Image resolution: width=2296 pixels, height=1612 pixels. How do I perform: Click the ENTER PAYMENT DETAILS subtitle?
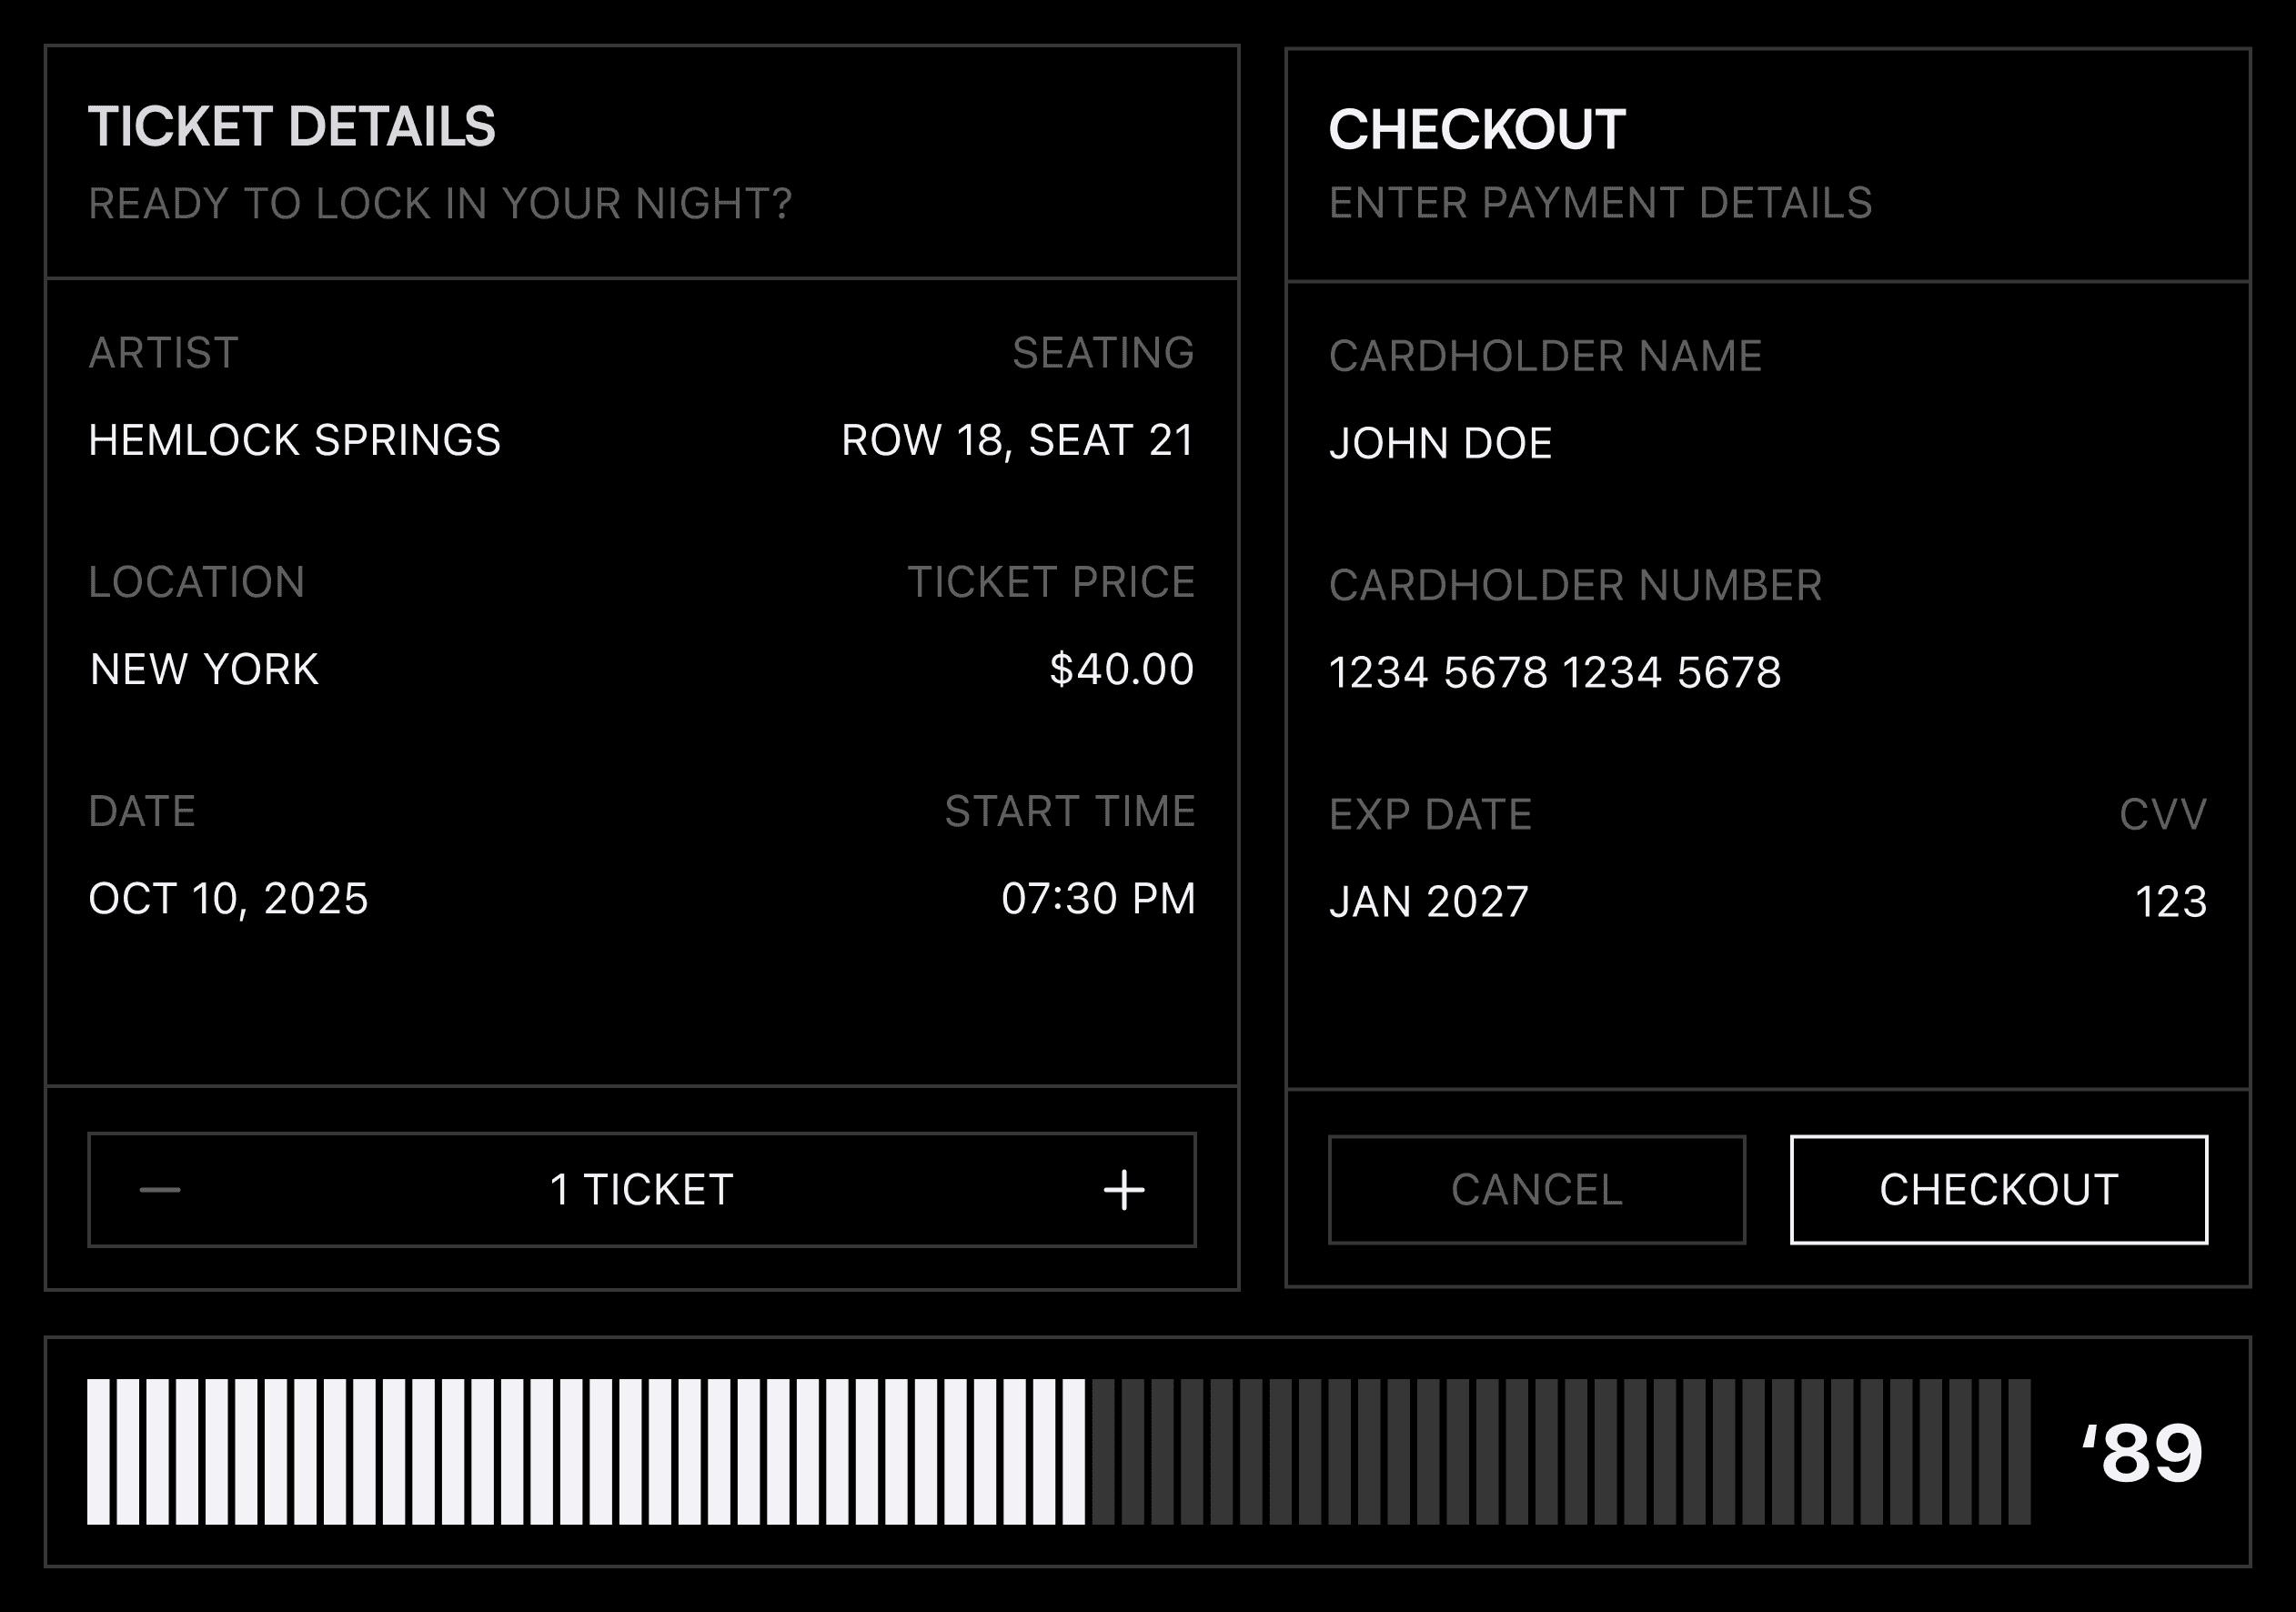coord(1599,203)
